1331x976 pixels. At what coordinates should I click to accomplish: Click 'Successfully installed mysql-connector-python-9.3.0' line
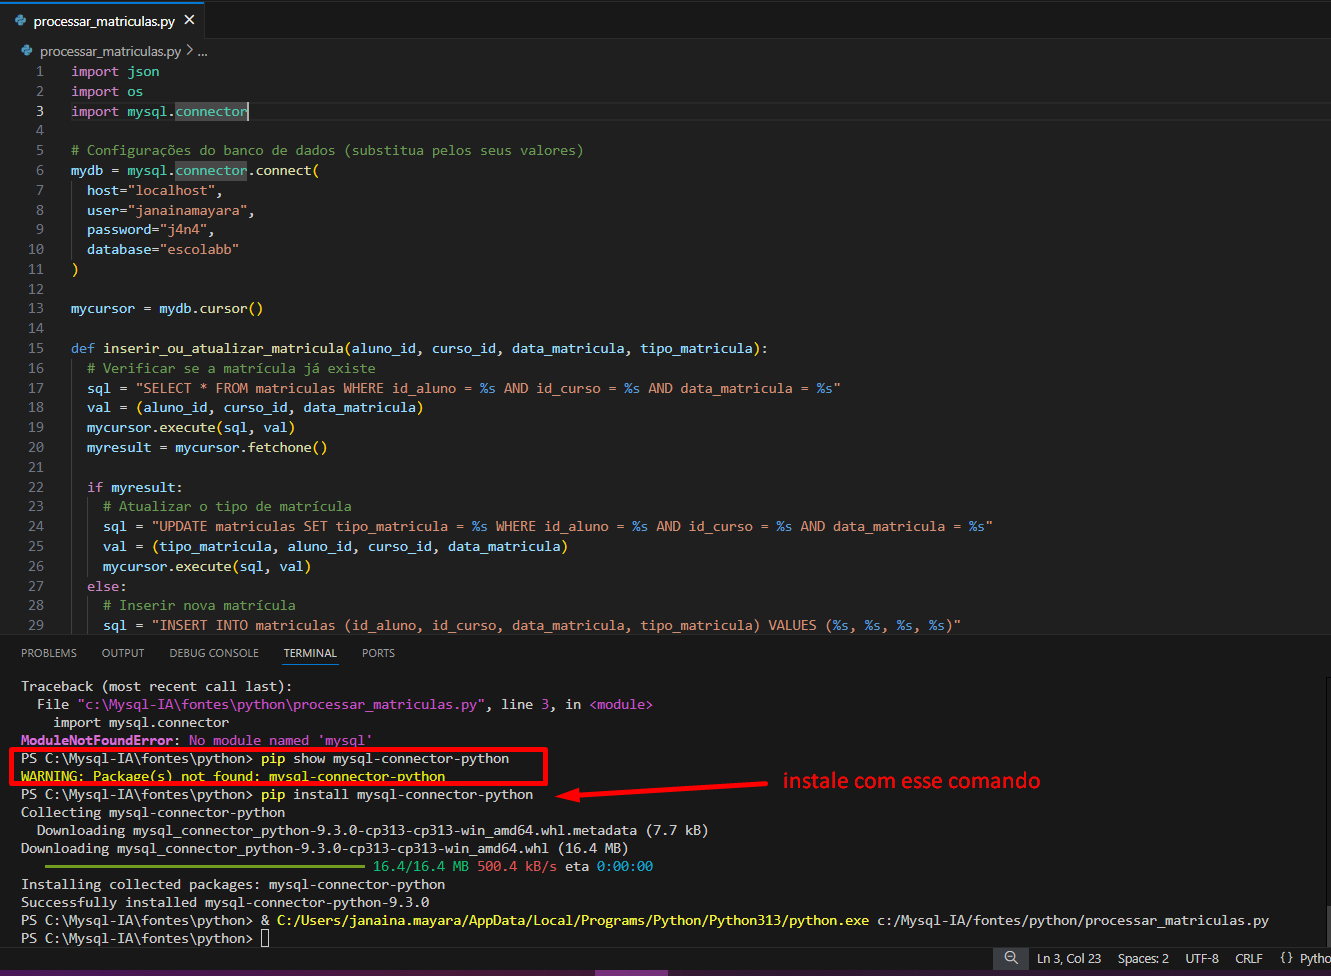(x=225, y=902)
